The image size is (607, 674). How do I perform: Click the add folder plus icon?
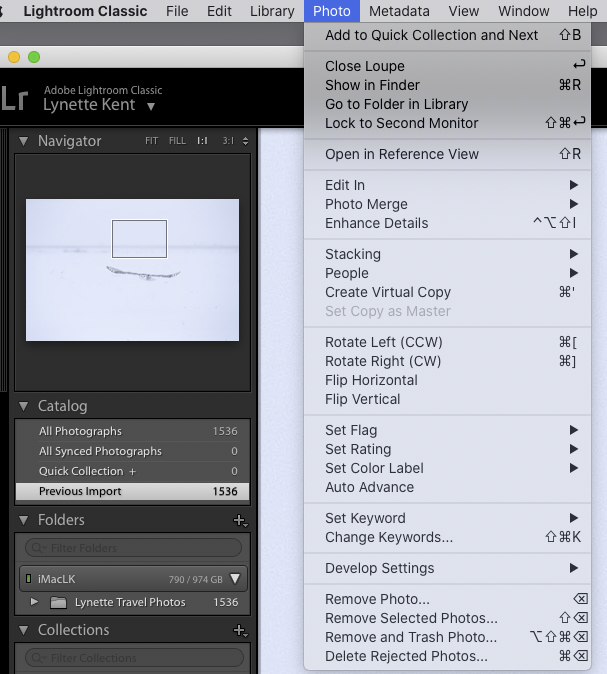(239, 520)
